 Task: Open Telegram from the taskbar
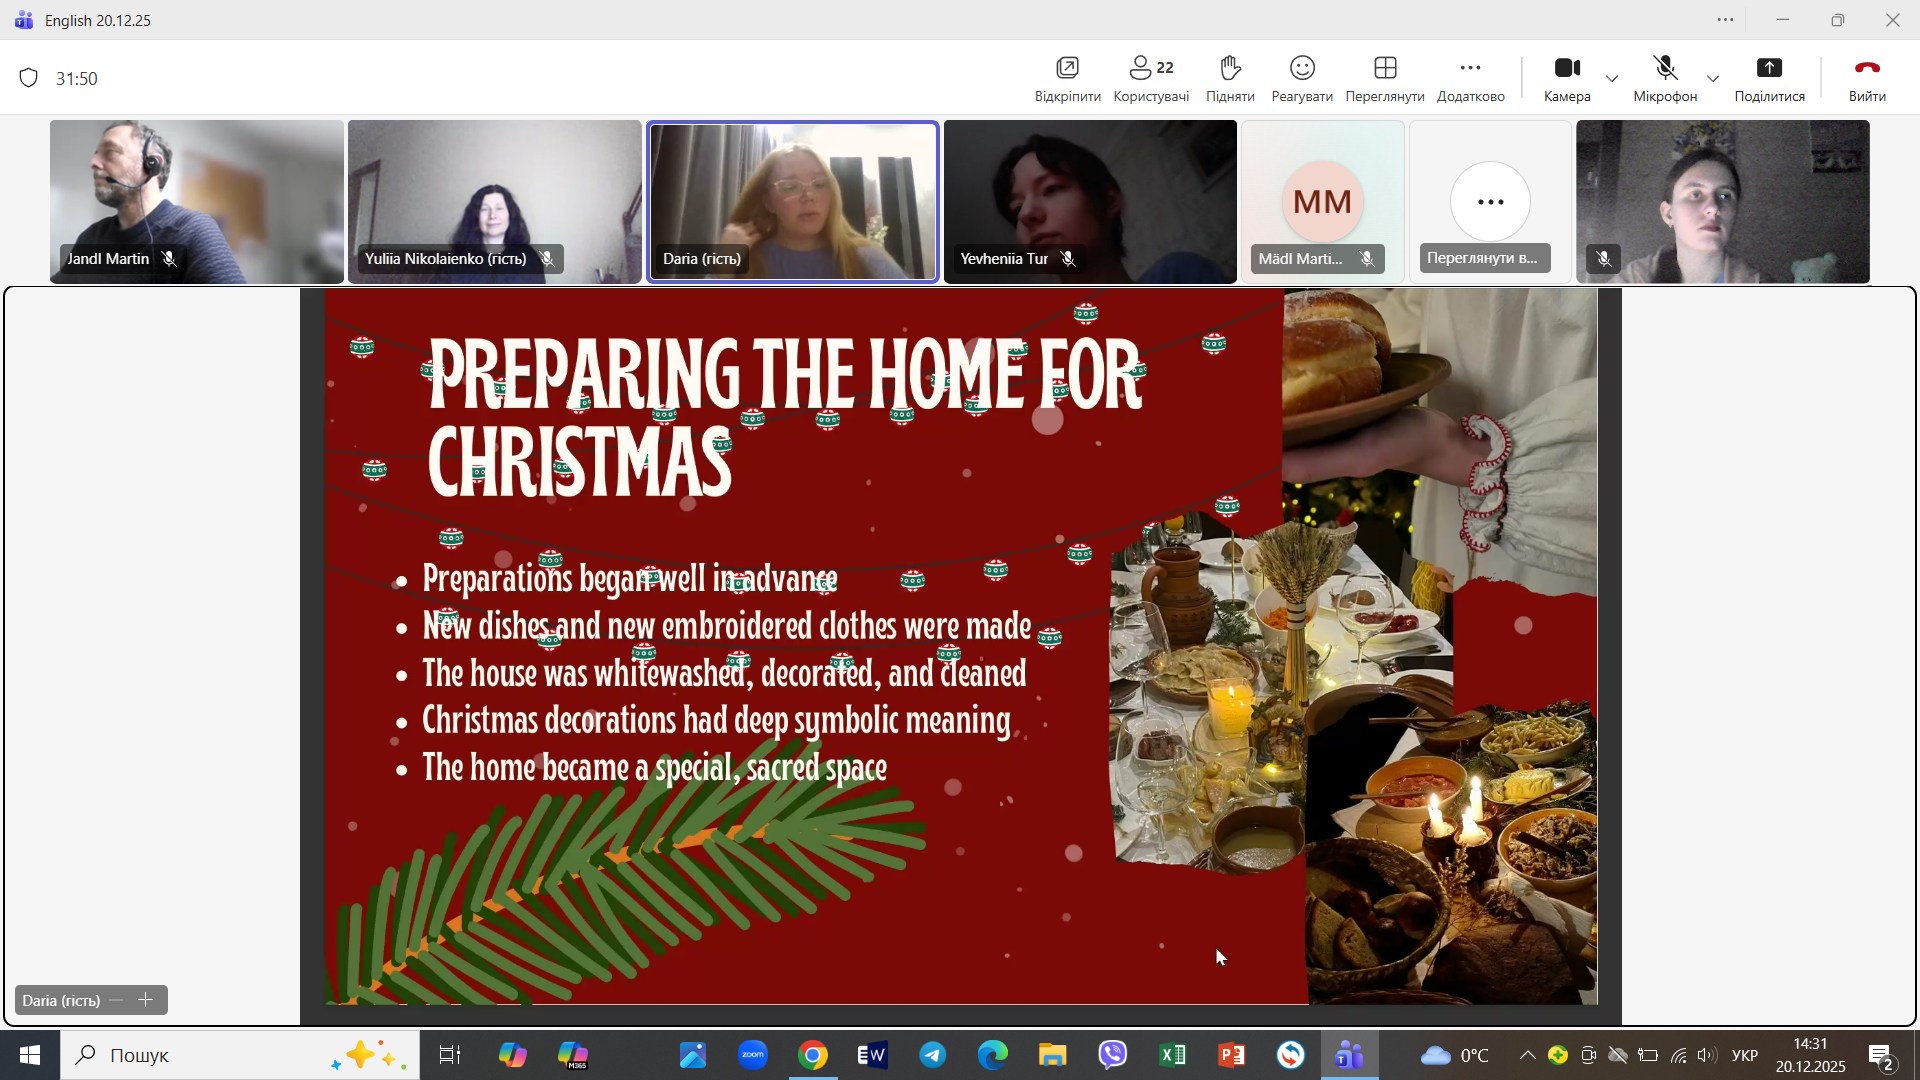932,1055
